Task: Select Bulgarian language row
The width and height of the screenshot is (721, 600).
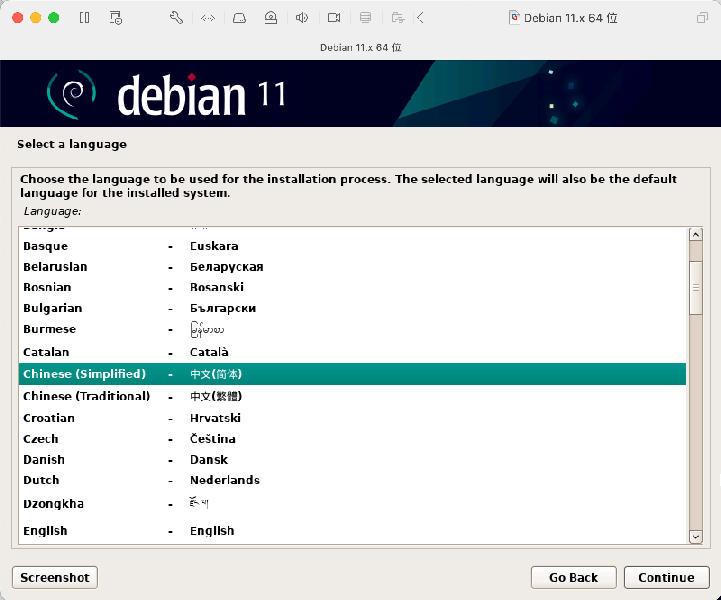Action: click(352, 308)
